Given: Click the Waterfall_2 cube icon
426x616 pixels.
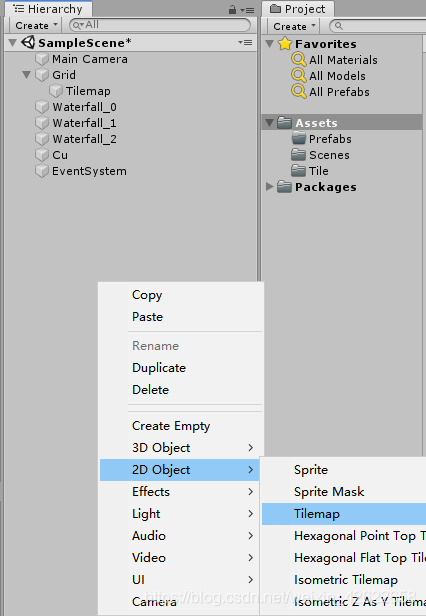Looking at the screenshot, I should pos(41,139).
